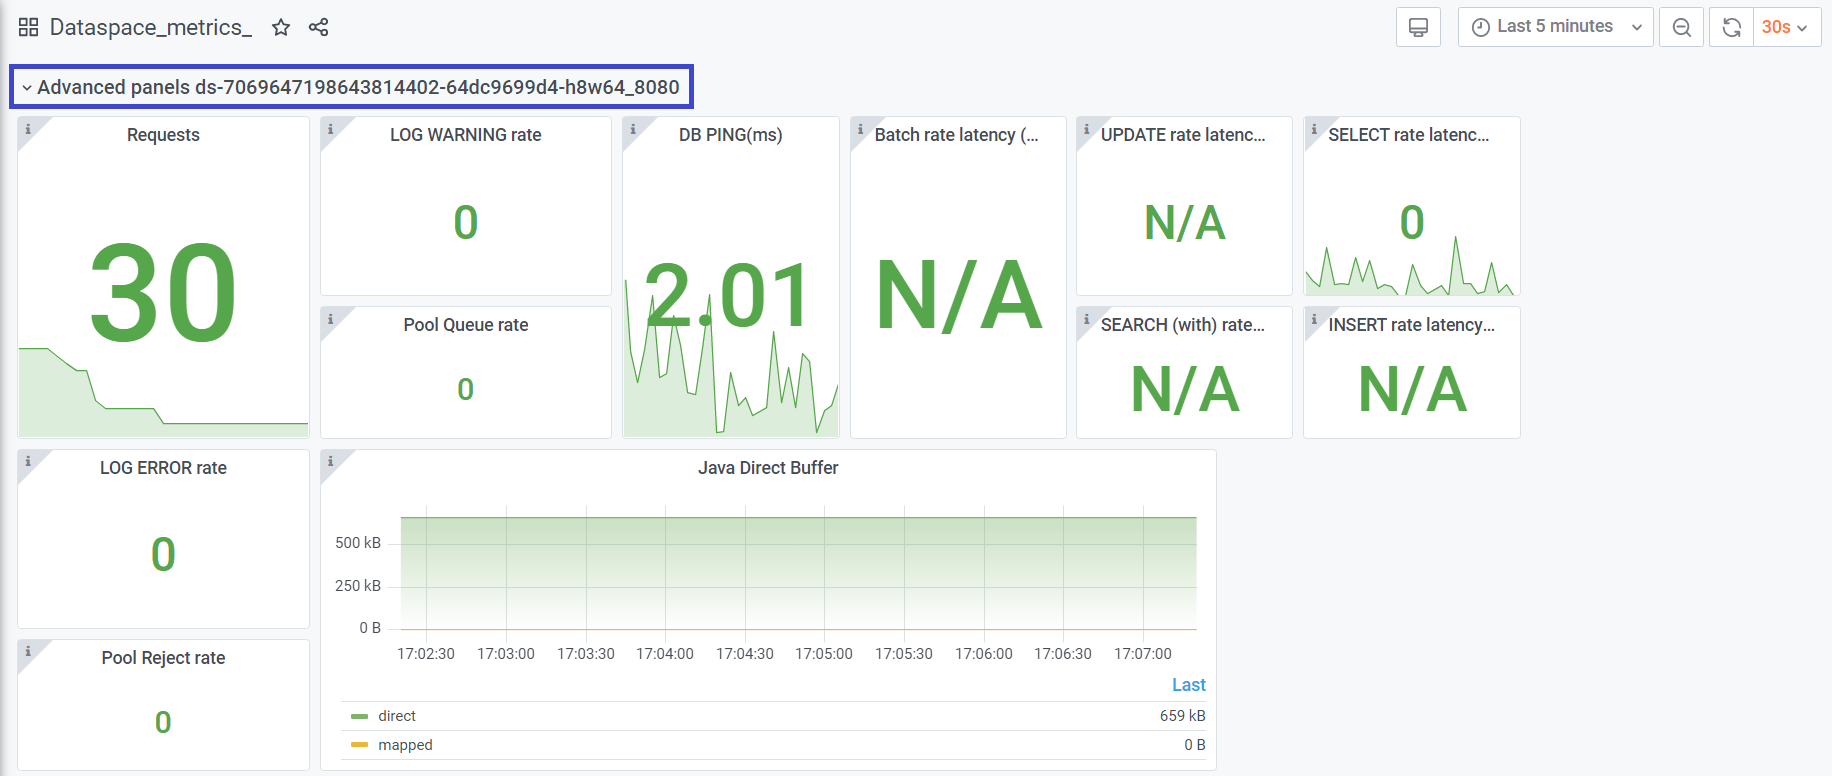Open the Requests panel title menu

coord(163,135)
